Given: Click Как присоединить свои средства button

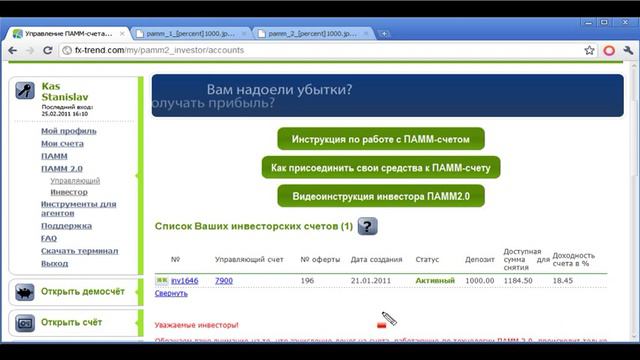Looking at the screenshot, I should [381, 167].
